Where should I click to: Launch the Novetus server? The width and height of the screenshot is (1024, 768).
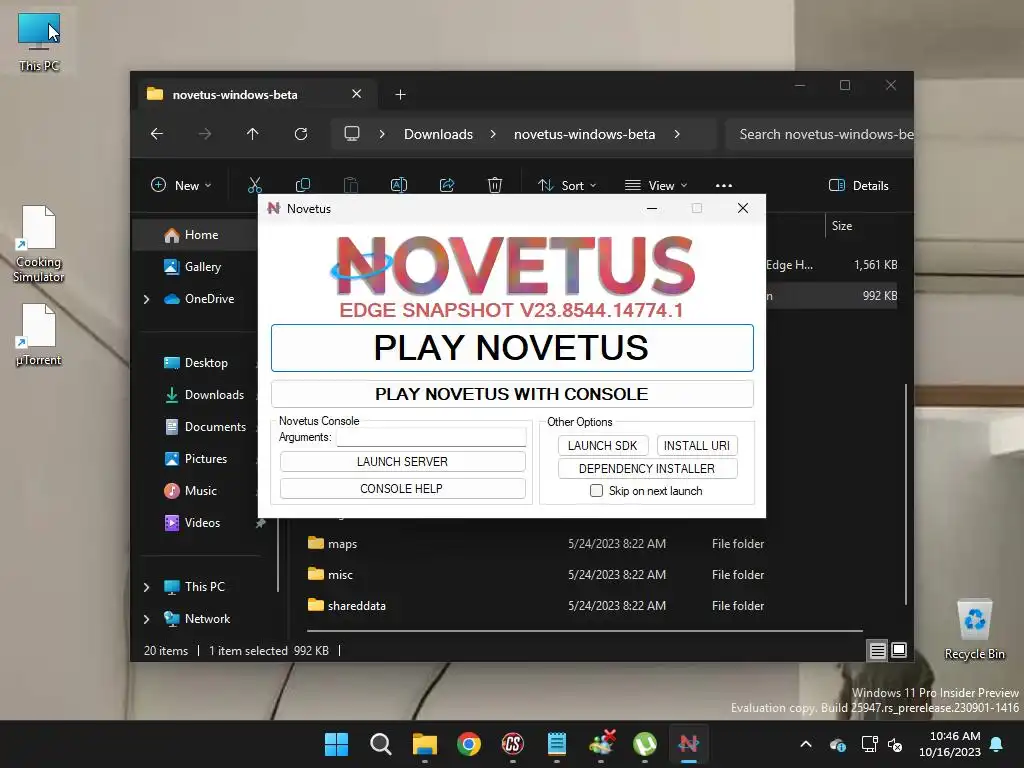[x=402, y=462]
